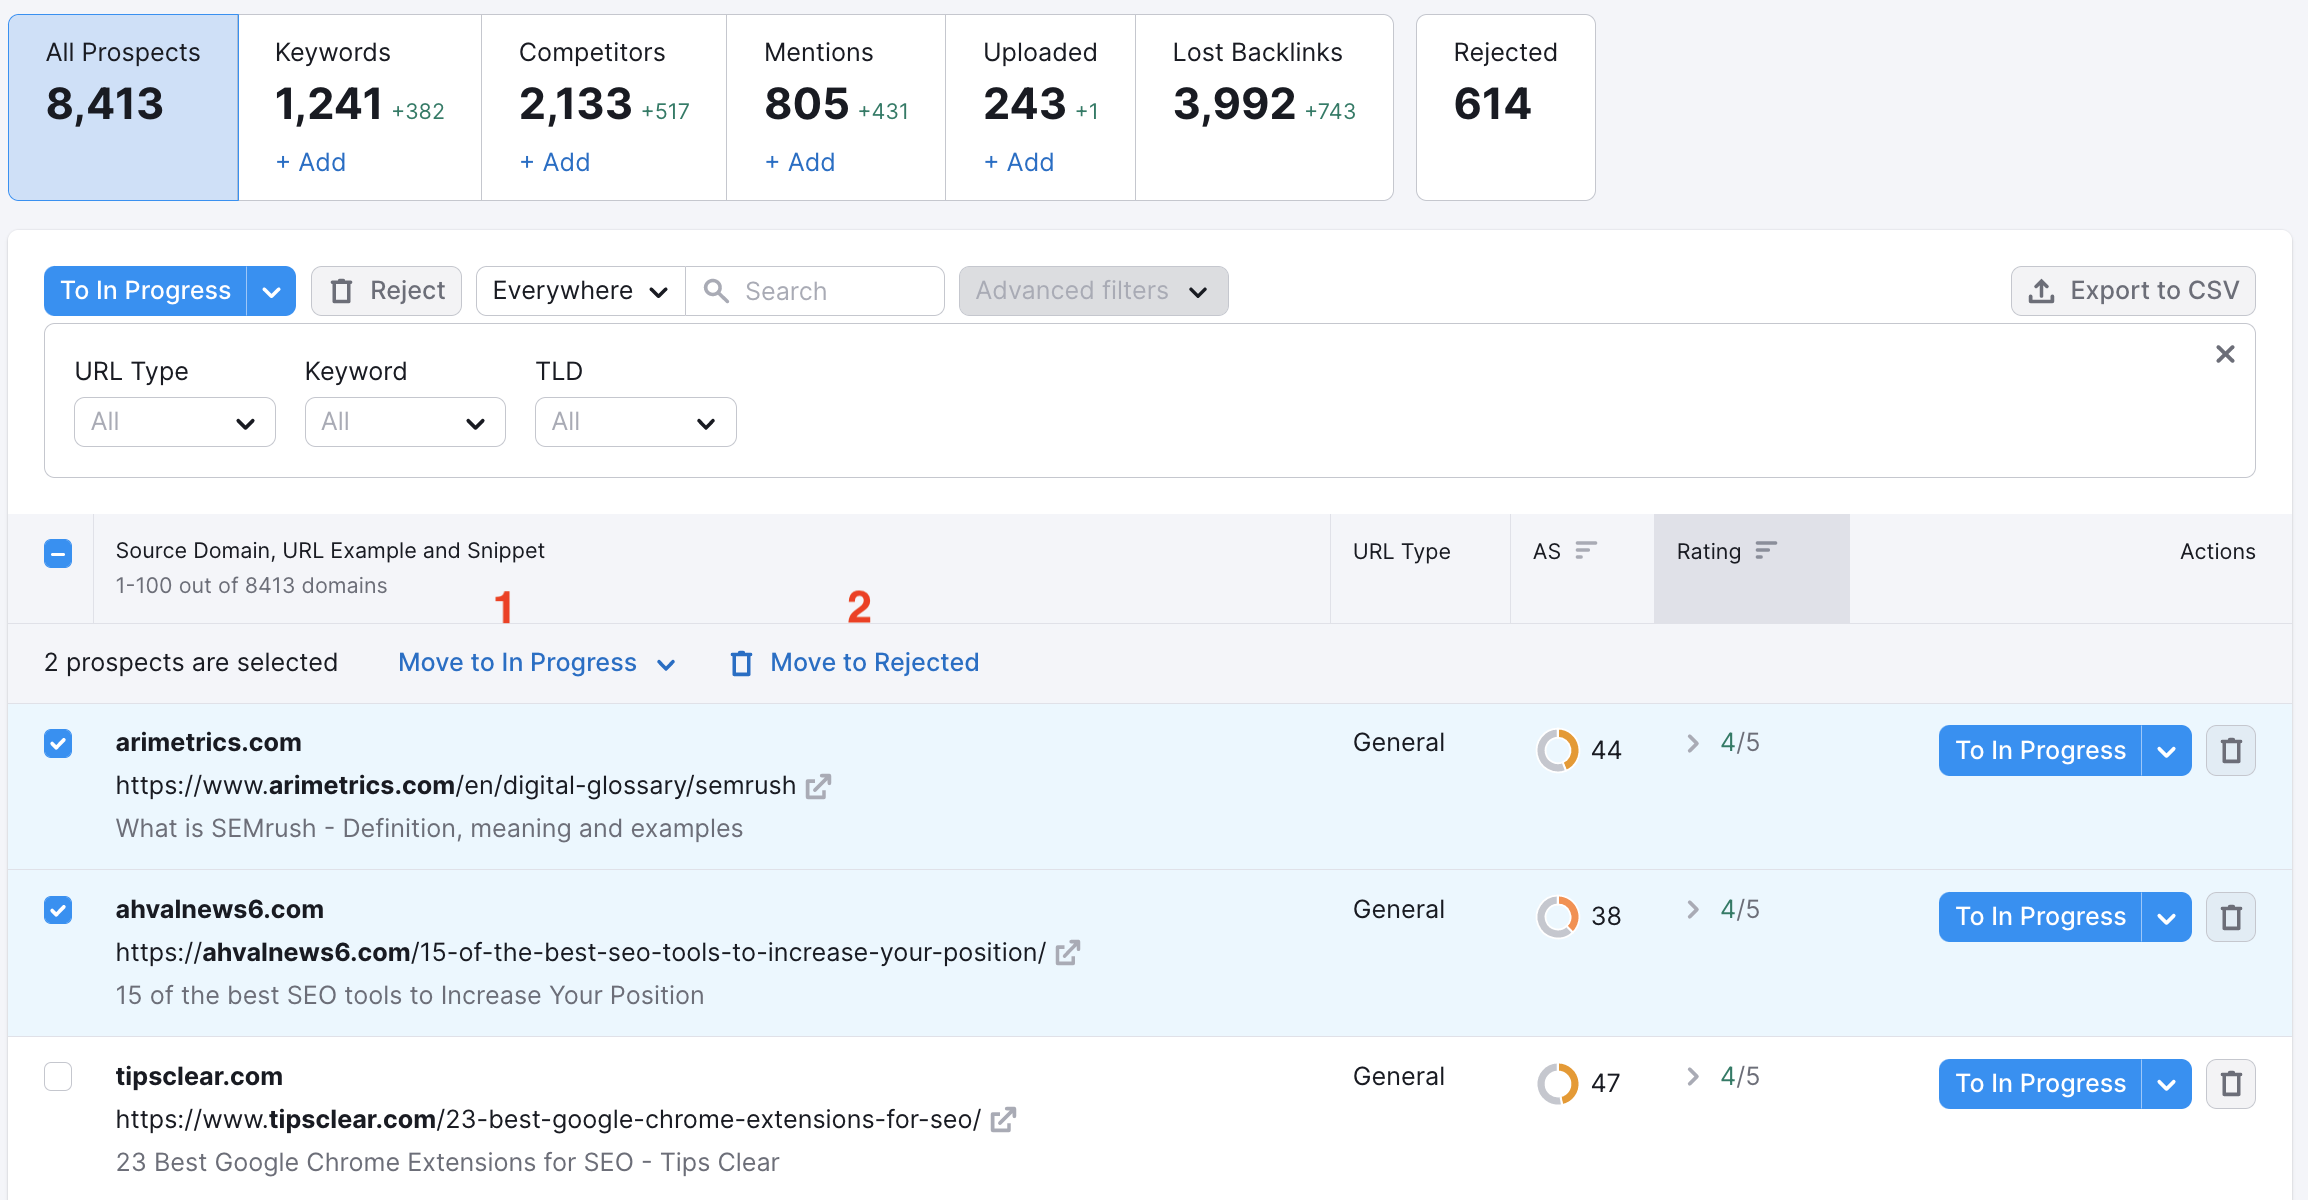
Task: Open tipsclear.com URL external link icon
Action: [1003, 1120]
